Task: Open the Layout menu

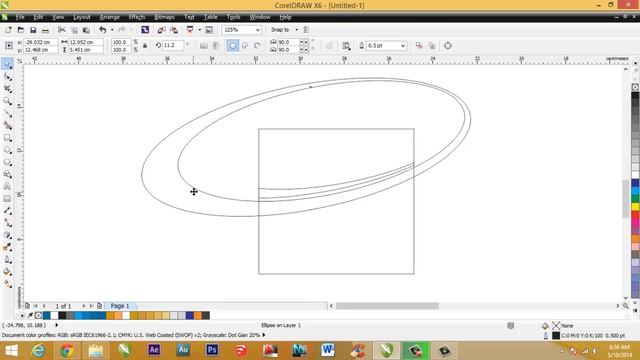Action: 82,17
